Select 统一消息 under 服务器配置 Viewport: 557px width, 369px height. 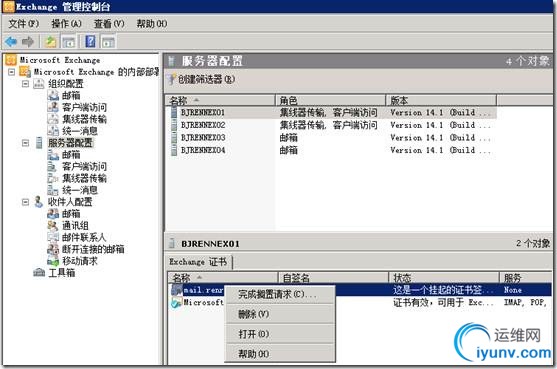coord(80,190)
